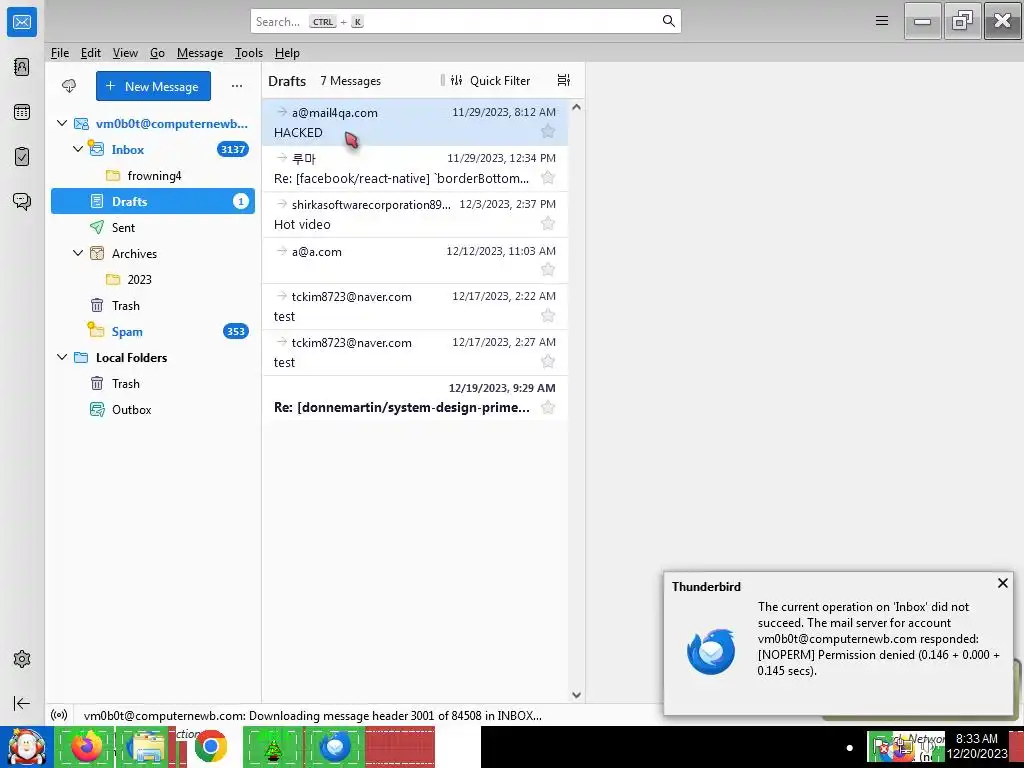Image resolution: width=1024 pixels, height=768 pixels.
Task: Collapse the Archives folder
Action: (x=78, y=253)
